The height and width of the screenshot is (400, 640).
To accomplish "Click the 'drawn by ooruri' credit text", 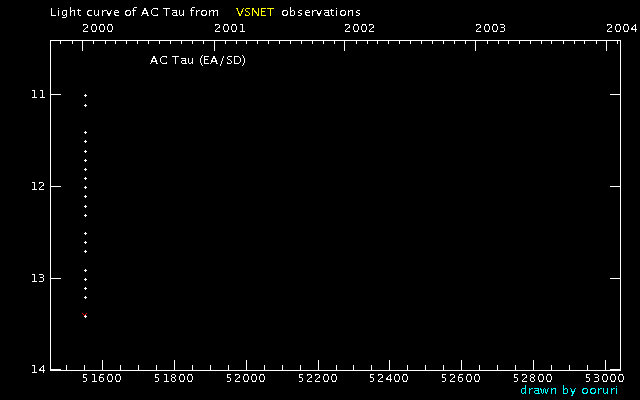I will (569, 390).
